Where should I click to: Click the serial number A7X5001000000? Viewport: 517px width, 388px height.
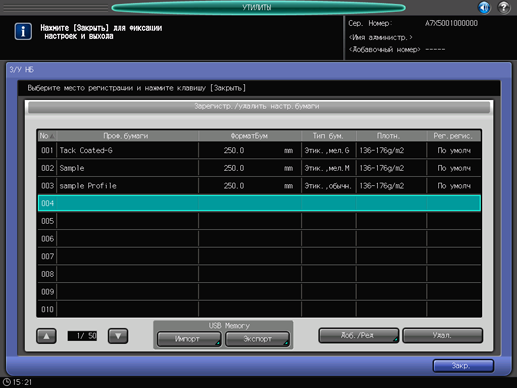point(451,23)
